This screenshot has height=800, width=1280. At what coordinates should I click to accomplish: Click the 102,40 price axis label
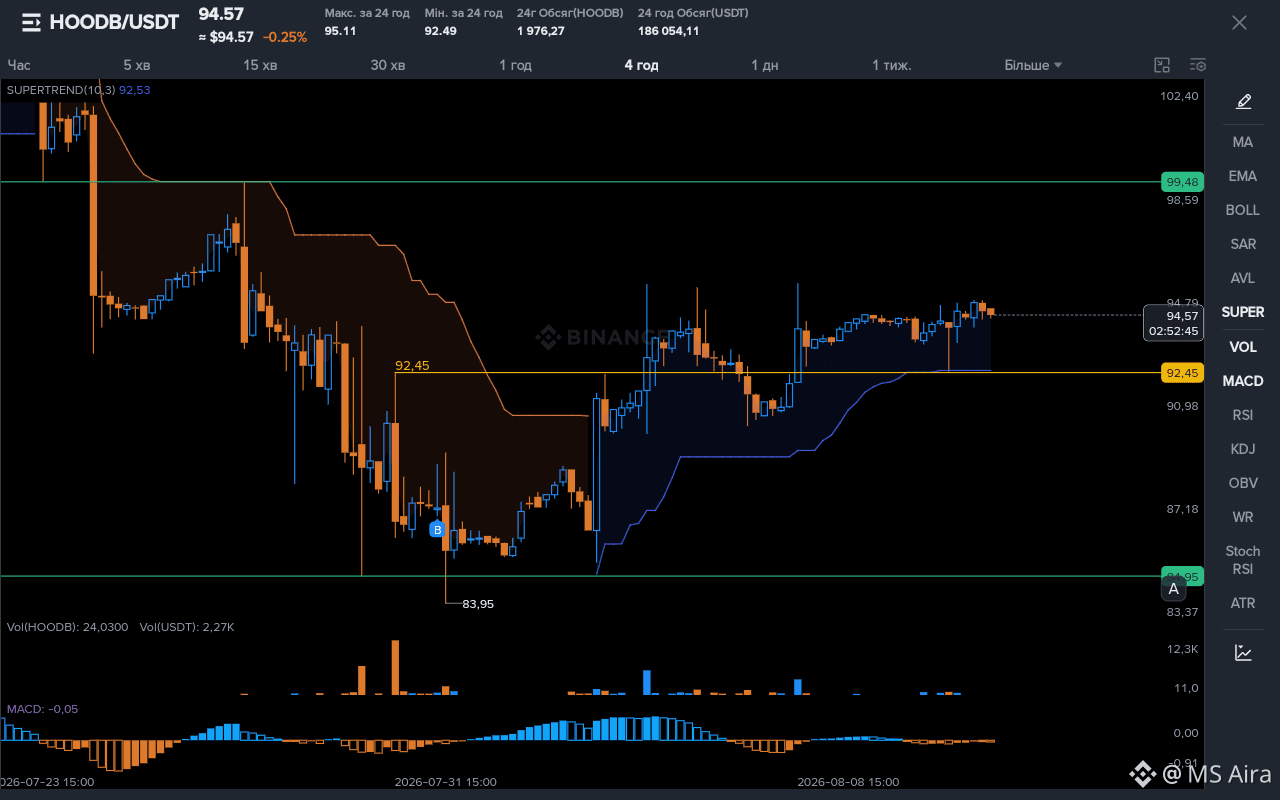[x=1179, y=96]
